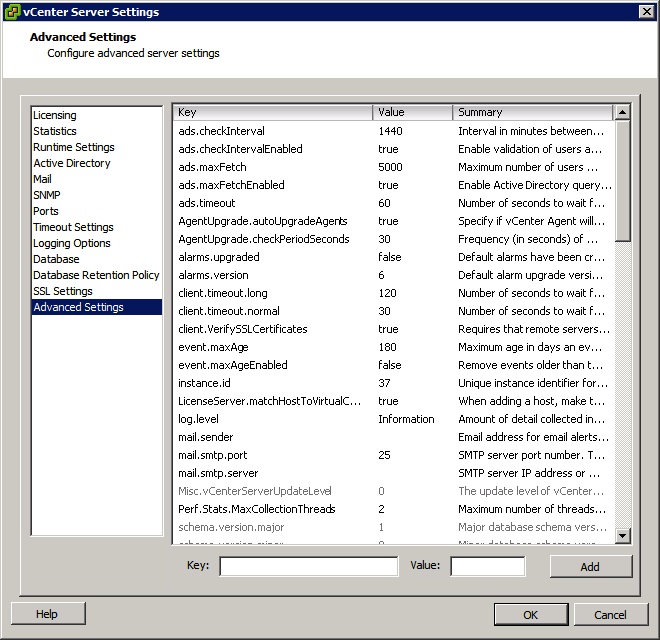Click summary 'Email address for email alerts...'

[533, 437]
